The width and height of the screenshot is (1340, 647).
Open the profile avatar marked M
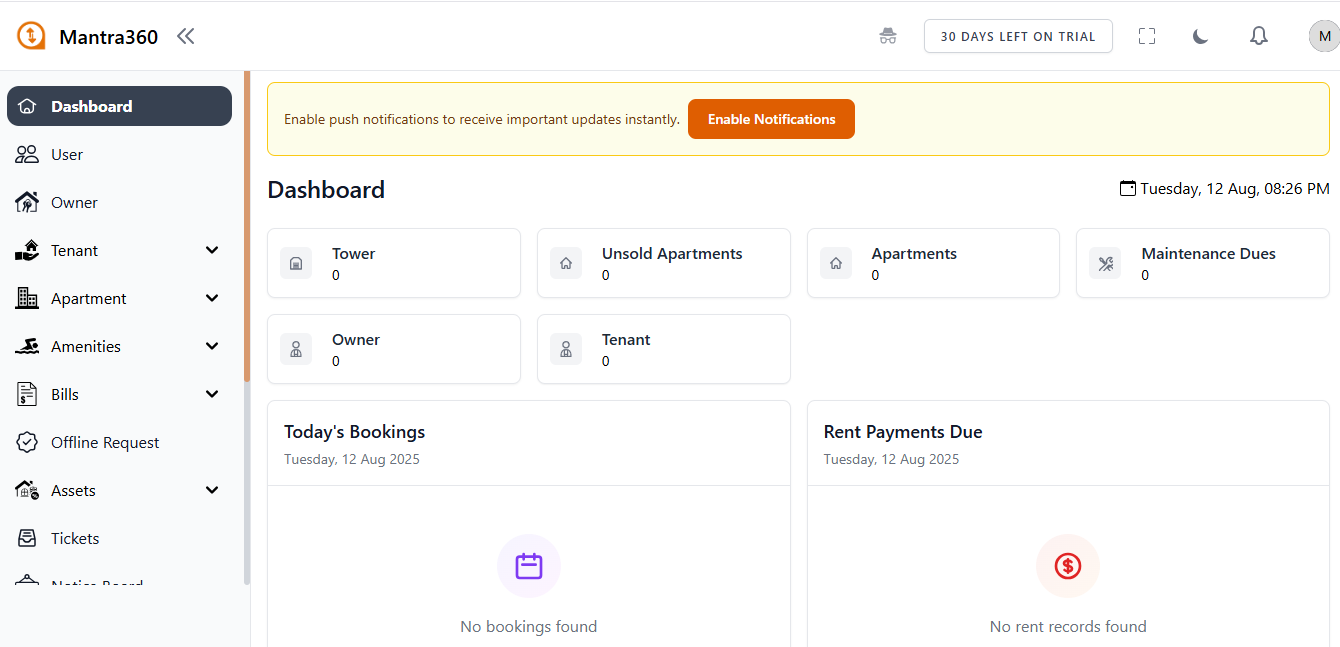click(x=1324, y=35)
